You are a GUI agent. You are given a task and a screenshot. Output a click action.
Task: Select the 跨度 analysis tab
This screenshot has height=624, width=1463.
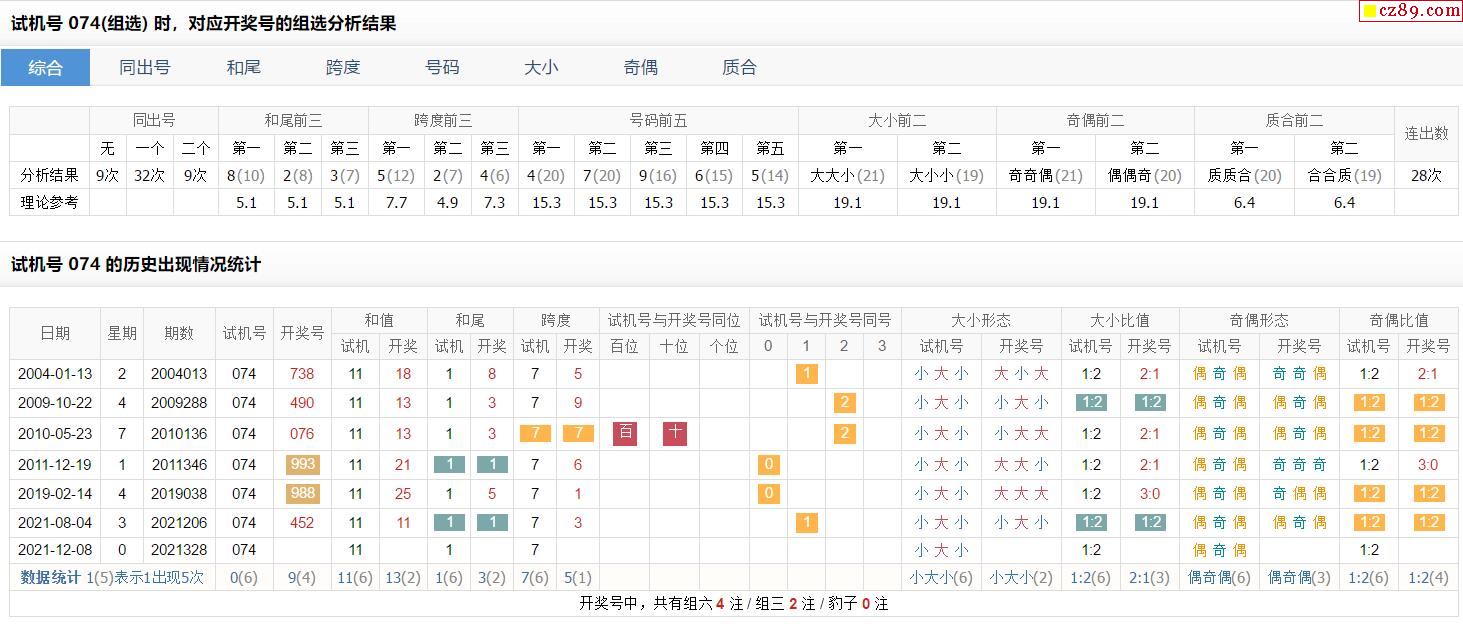point(342,68)
